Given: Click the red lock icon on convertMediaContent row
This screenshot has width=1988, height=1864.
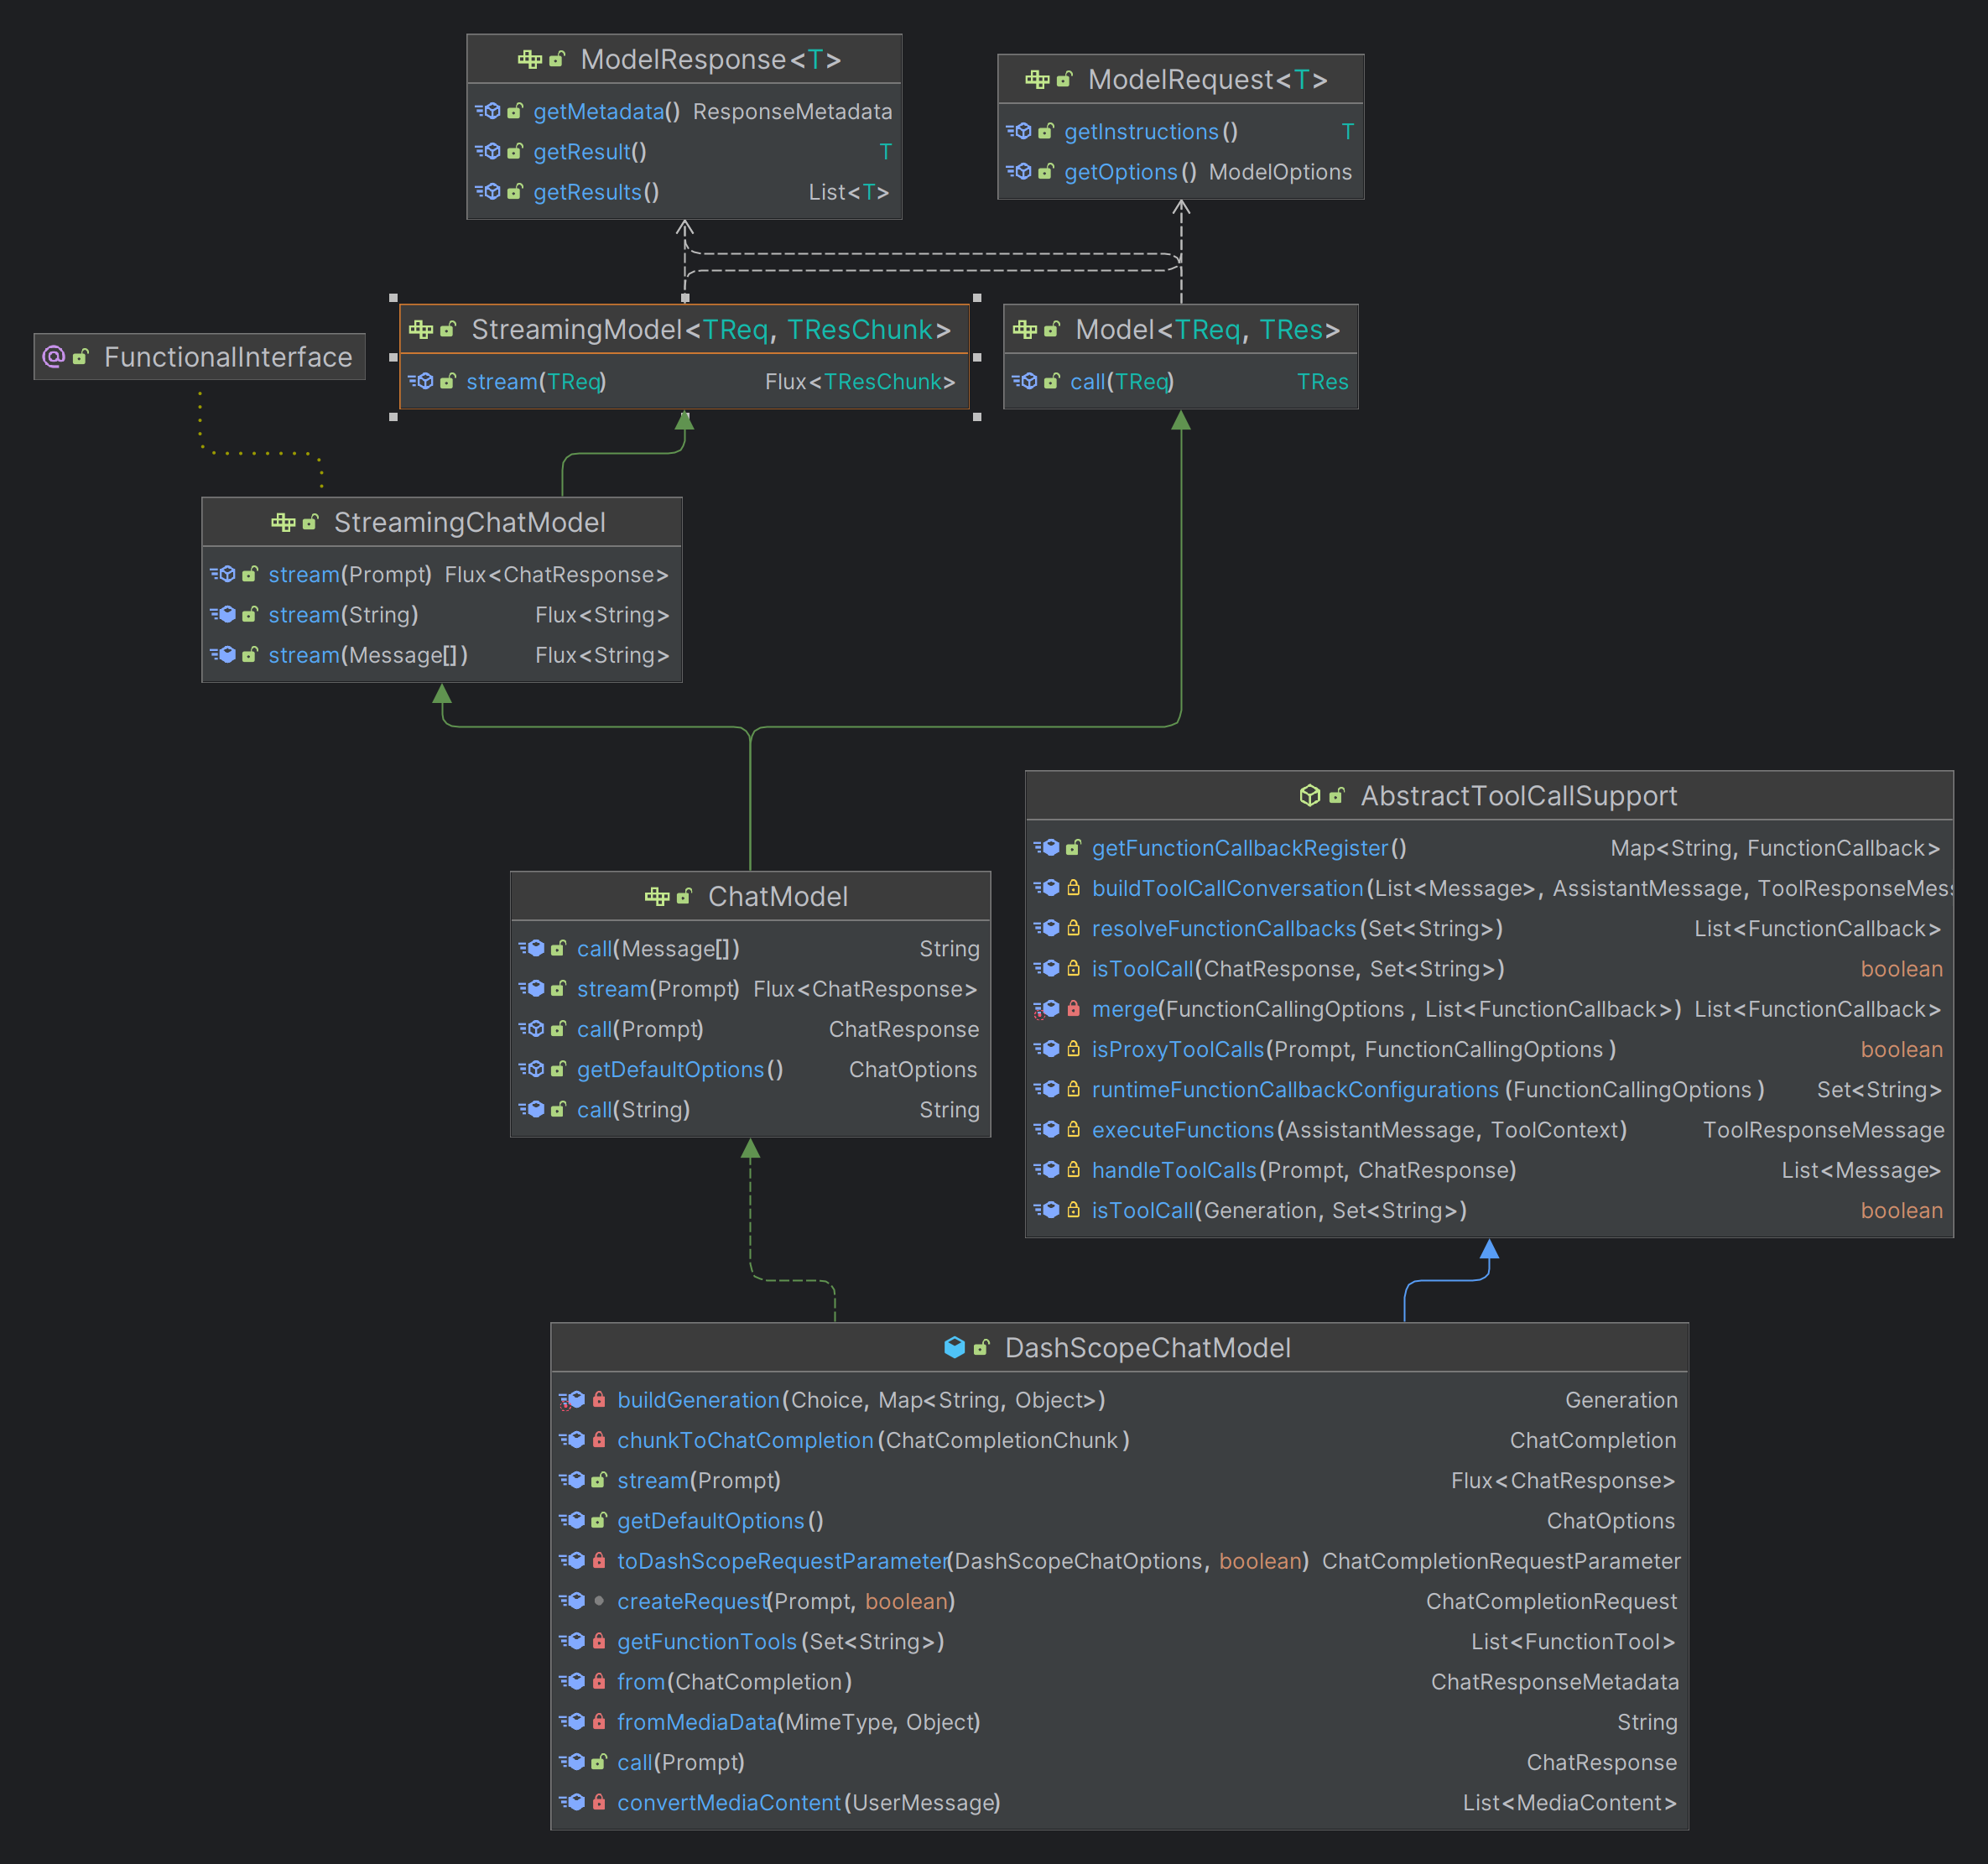Looking at the screenshot, I should [599, 1802].
